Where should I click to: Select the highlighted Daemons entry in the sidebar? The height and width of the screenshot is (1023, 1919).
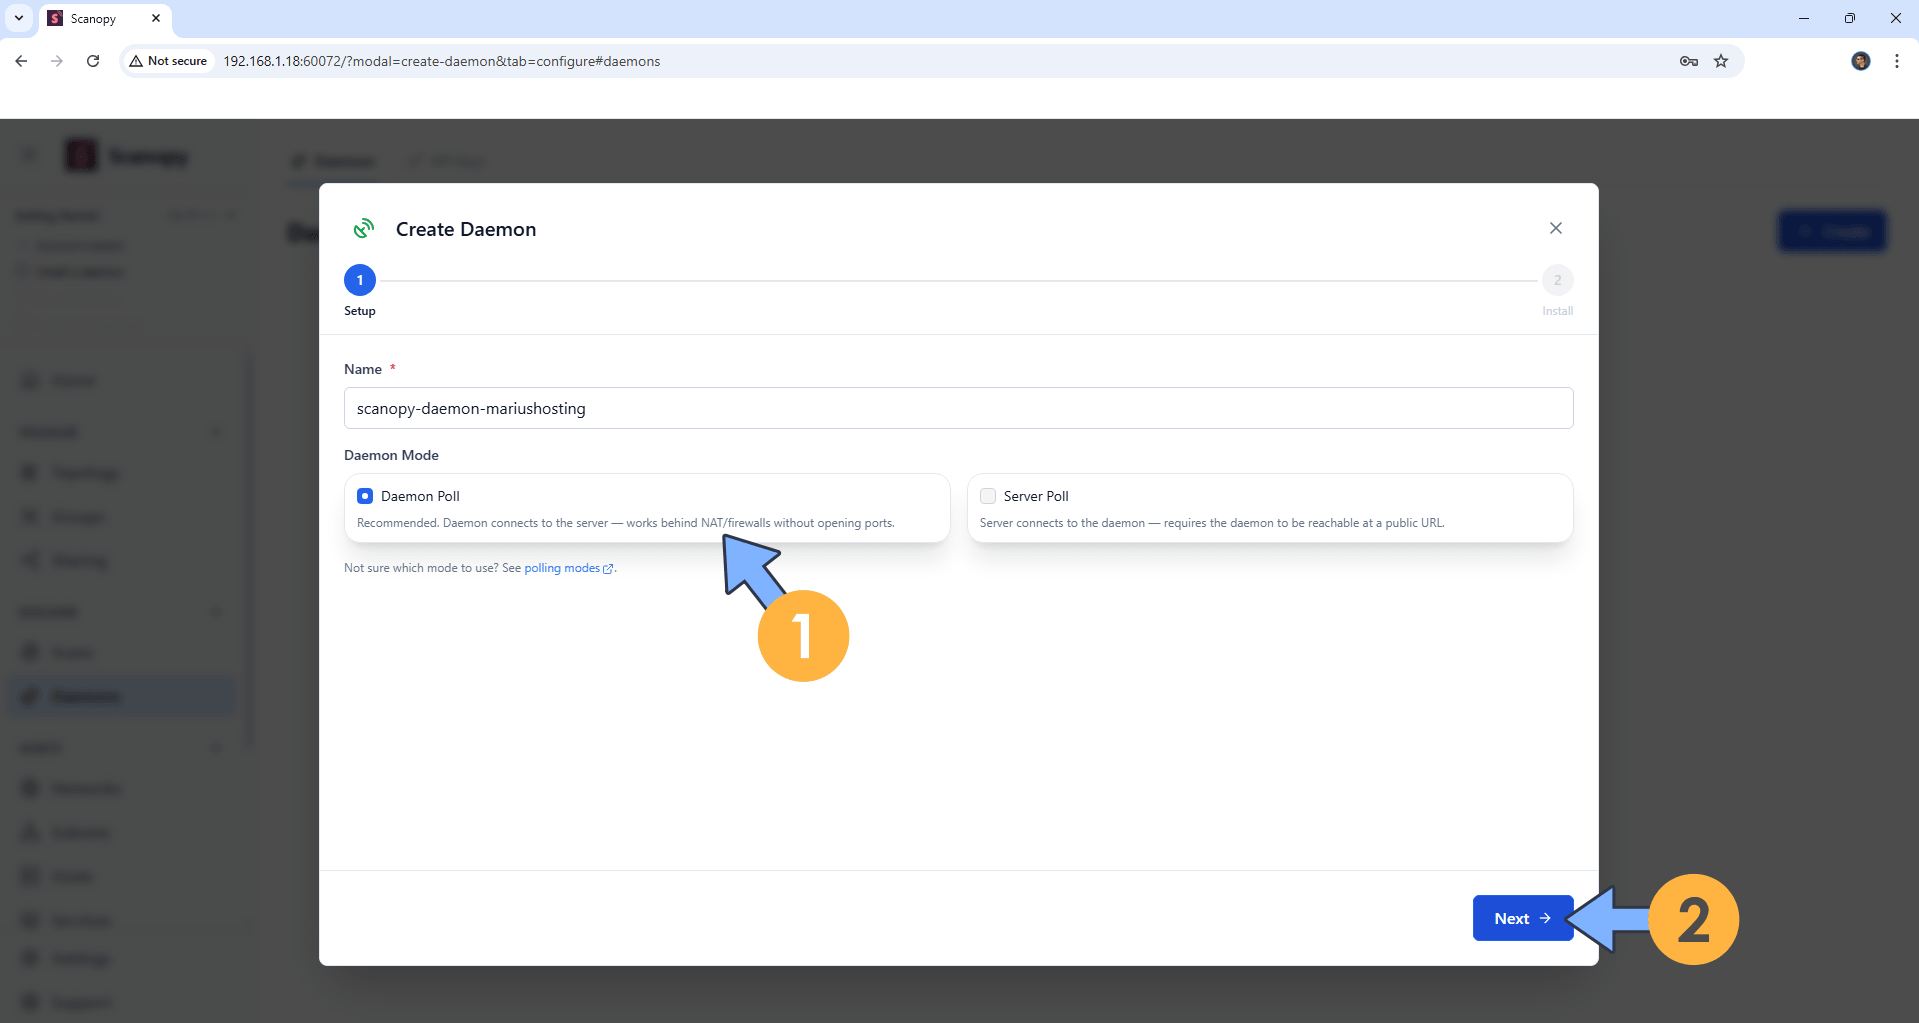point(122,696)
